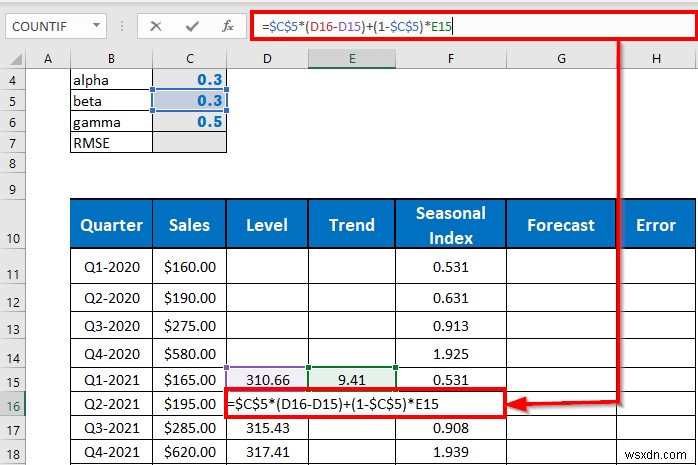Select the Q2-2021 cell
Viewport: 698px width, 465px height.
click(111, 404)
